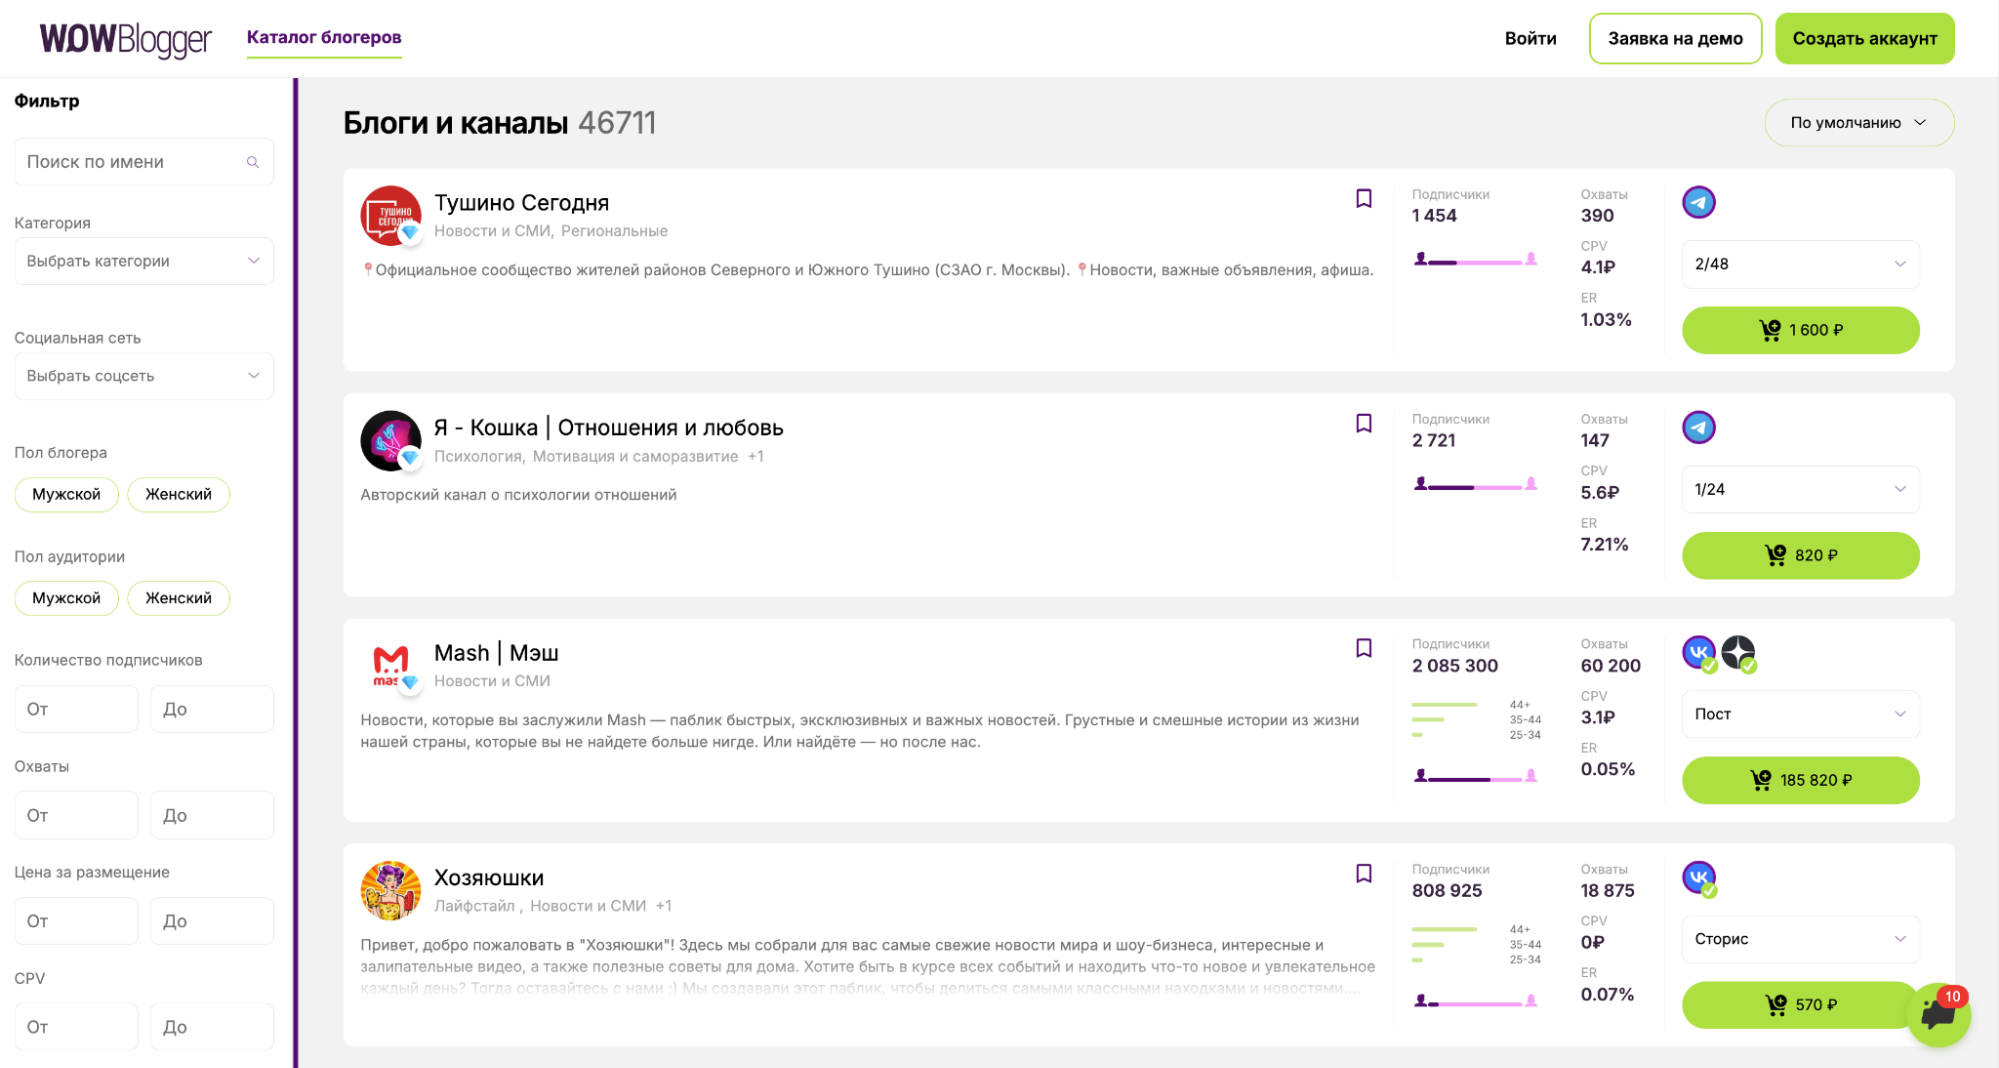The width and height of the screenshot is (1999, 1068).
Task: Open the Каталог блогеров tab
Action: pyautogui.click(x=324, y=38)
